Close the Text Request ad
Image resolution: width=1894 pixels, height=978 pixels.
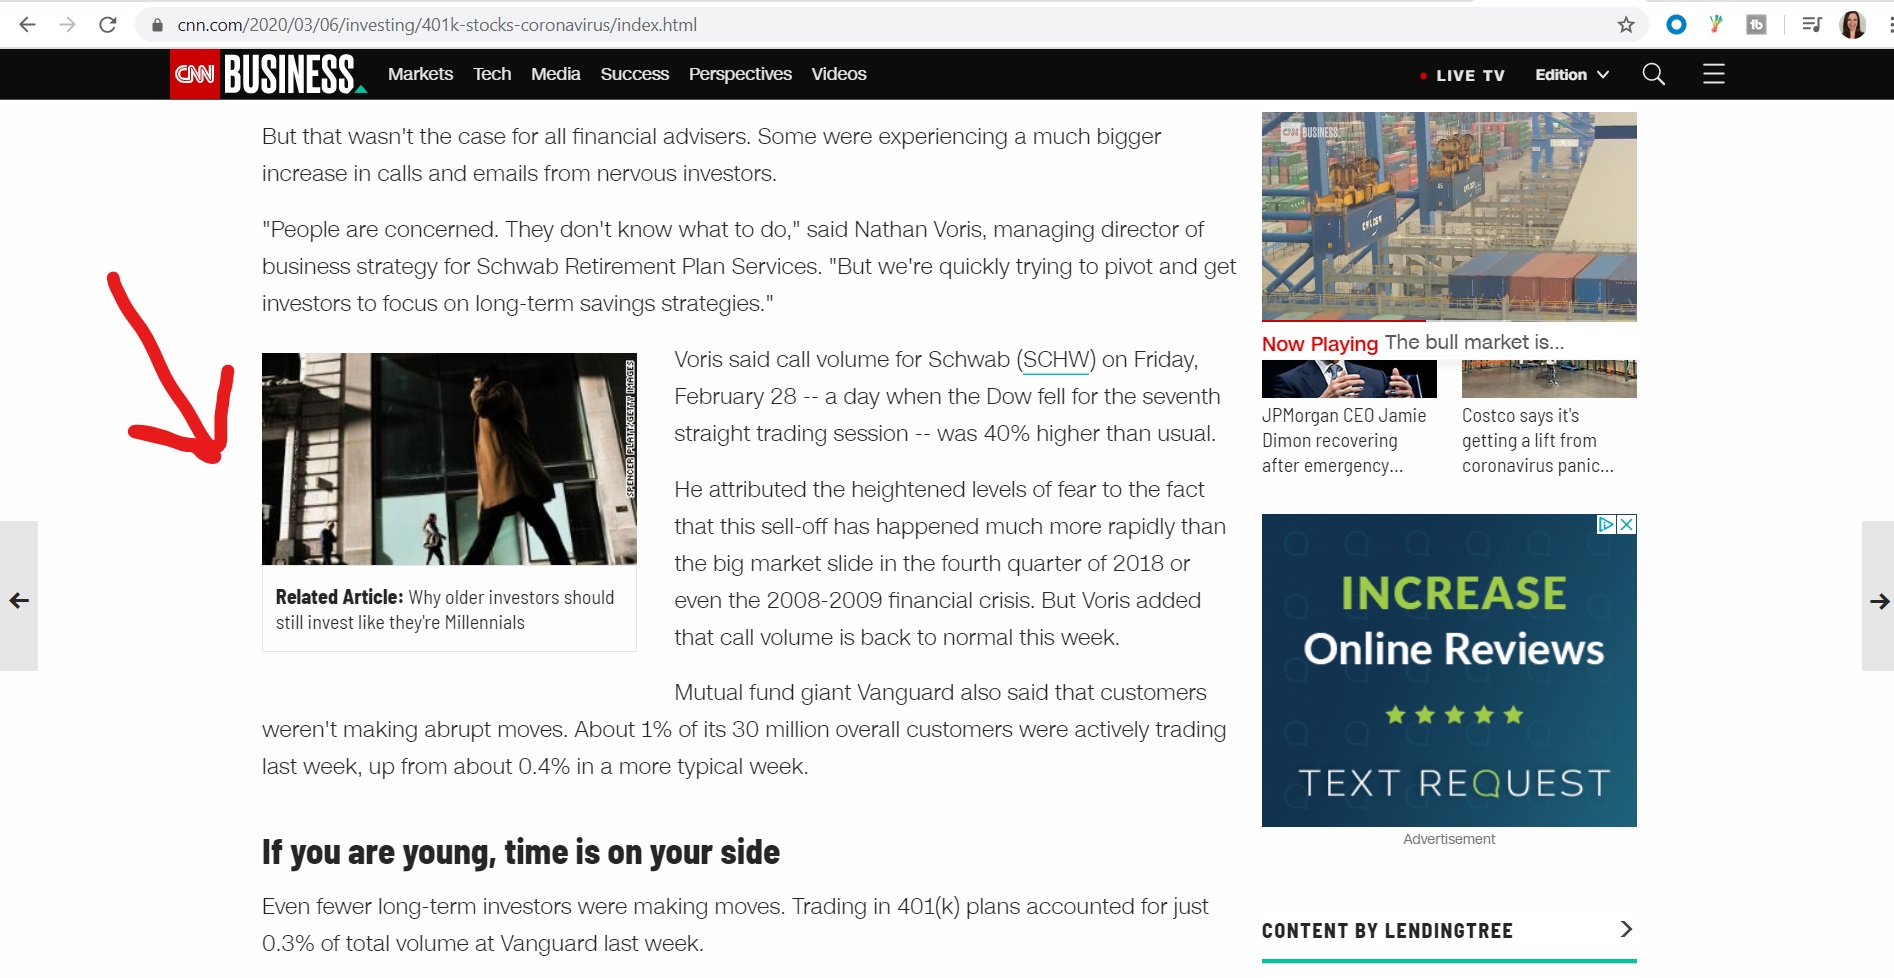click(1627, 524)
